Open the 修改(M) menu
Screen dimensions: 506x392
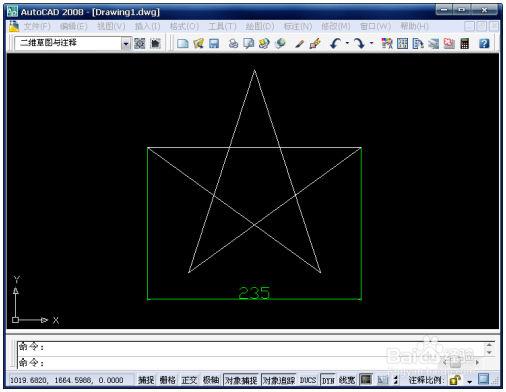tap(336, 26)
